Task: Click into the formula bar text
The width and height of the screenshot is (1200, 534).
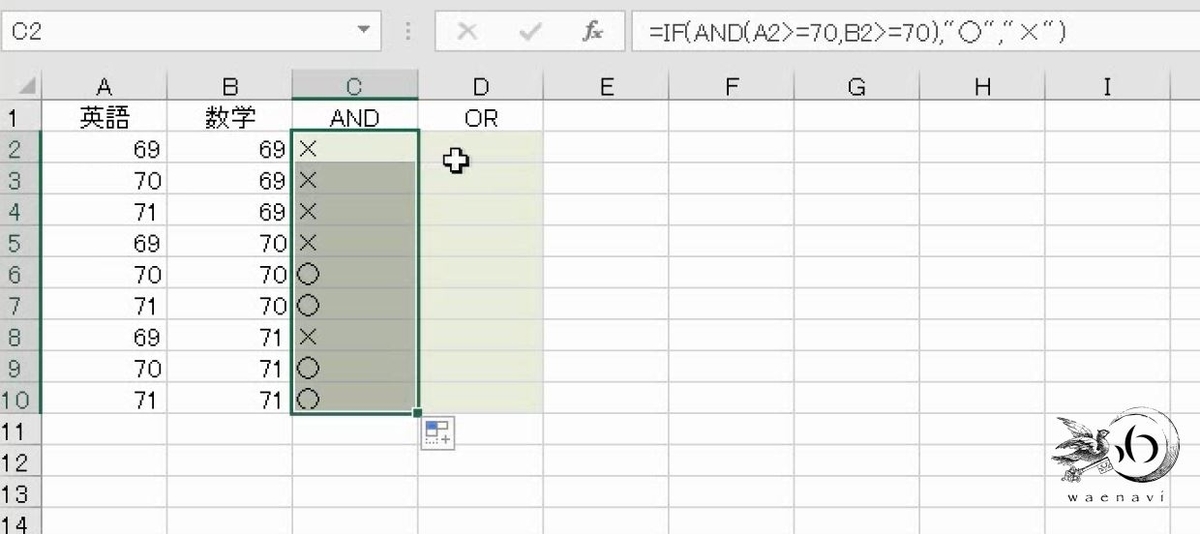Action: [910, 32]
